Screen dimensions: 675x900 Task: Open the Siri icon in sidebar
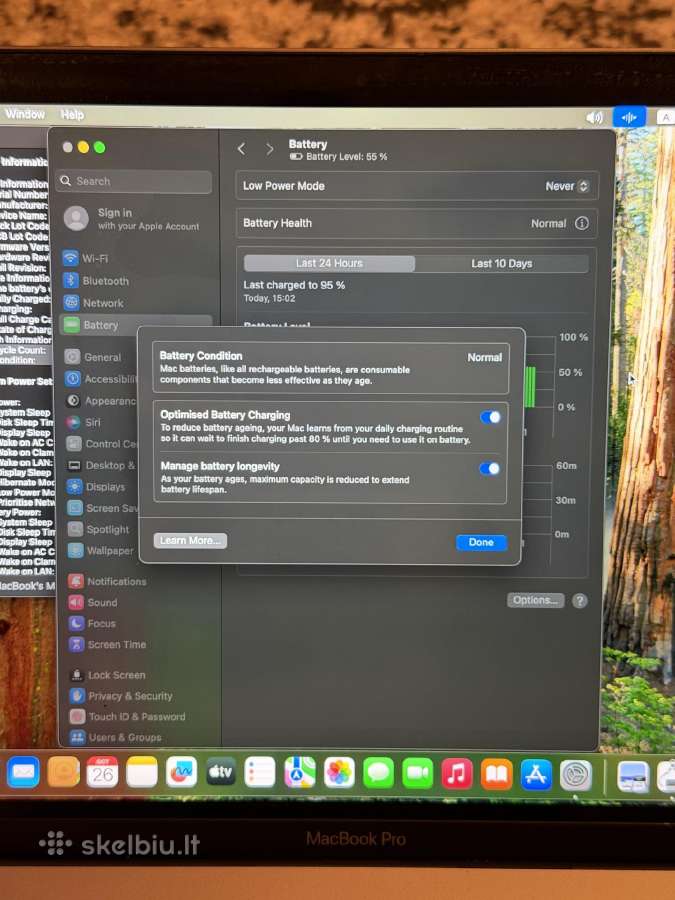click(x=73, y=422)
